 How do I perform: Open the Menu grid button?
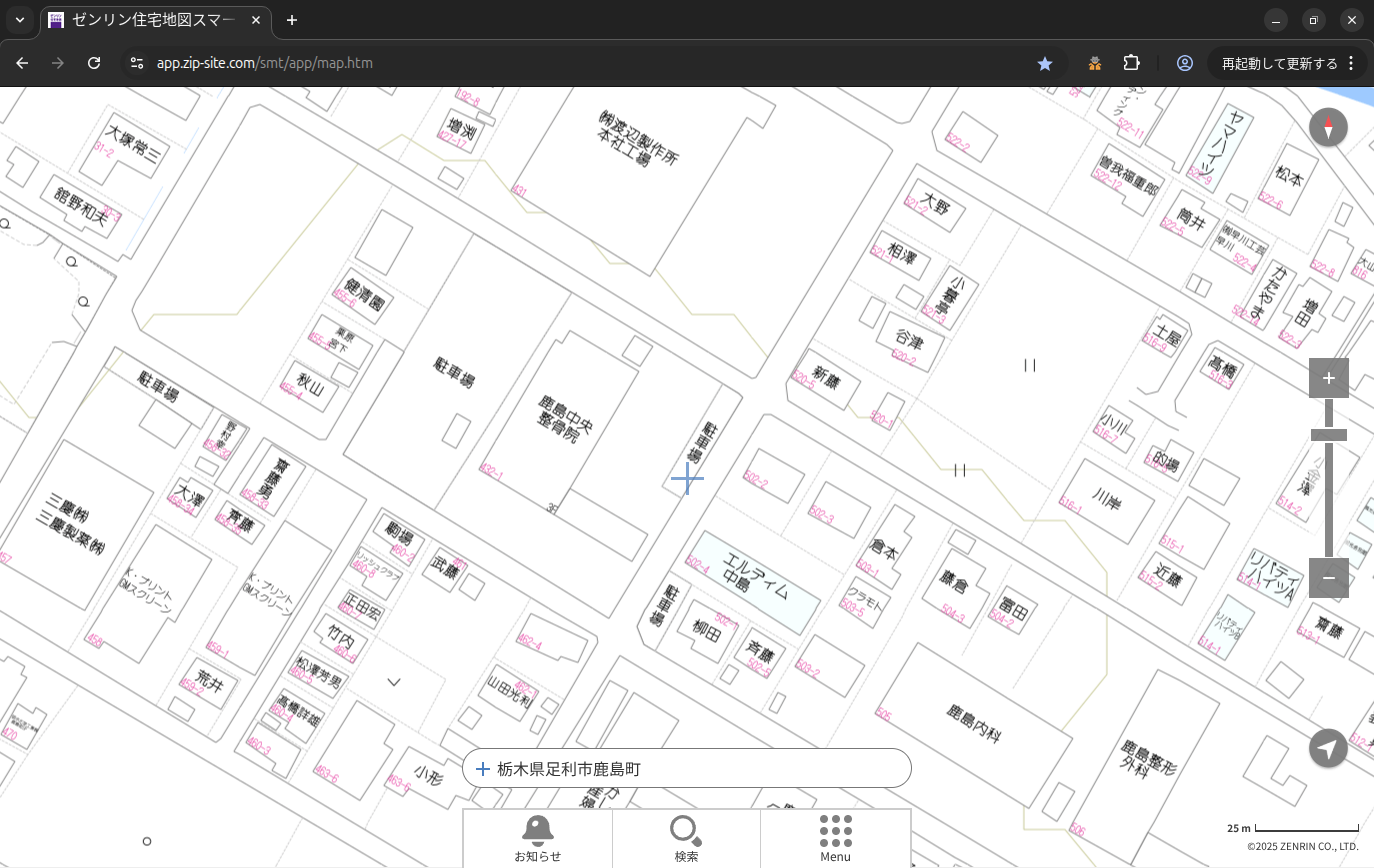point(835,838)
